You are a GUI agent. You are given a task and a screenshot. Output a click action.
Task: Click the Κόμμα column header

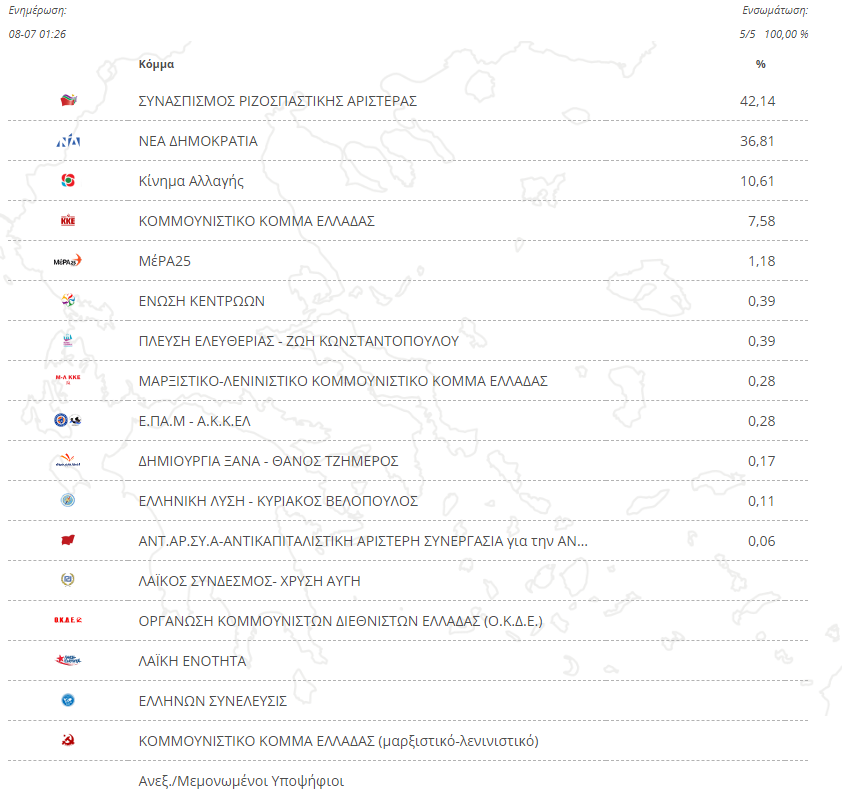(x=156, y=64)
